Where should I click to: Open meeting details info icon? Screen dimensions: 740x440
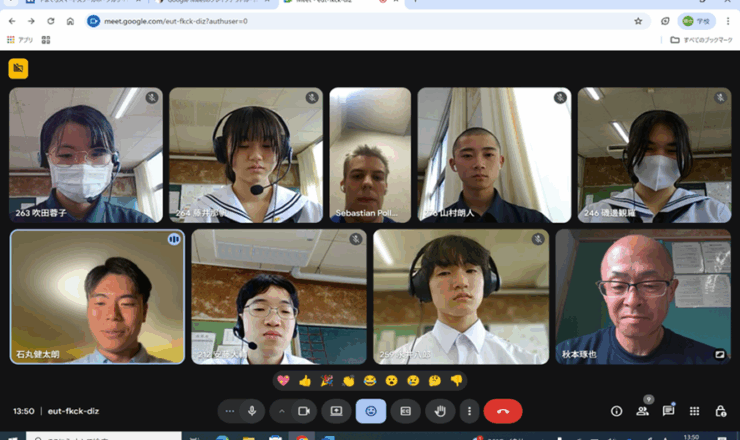[x=616, y=411]
